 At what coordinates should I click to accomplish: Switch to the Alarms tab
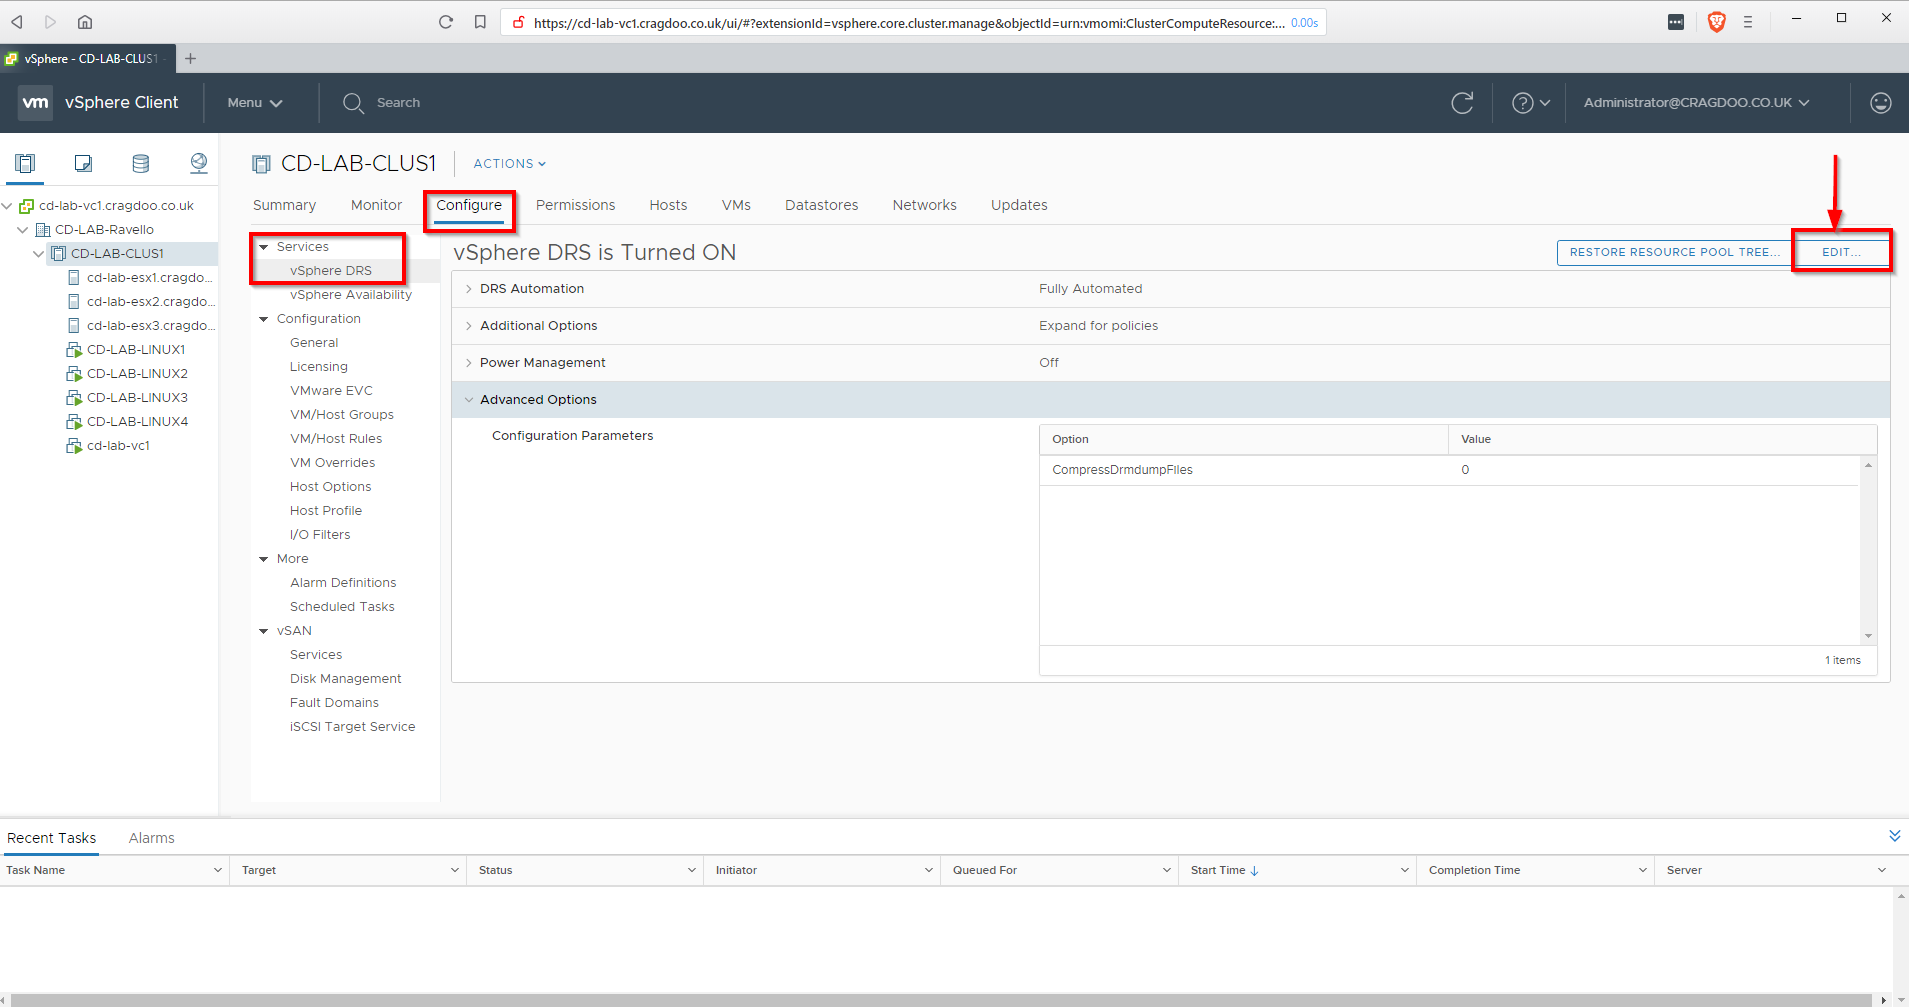pos(151,838)
